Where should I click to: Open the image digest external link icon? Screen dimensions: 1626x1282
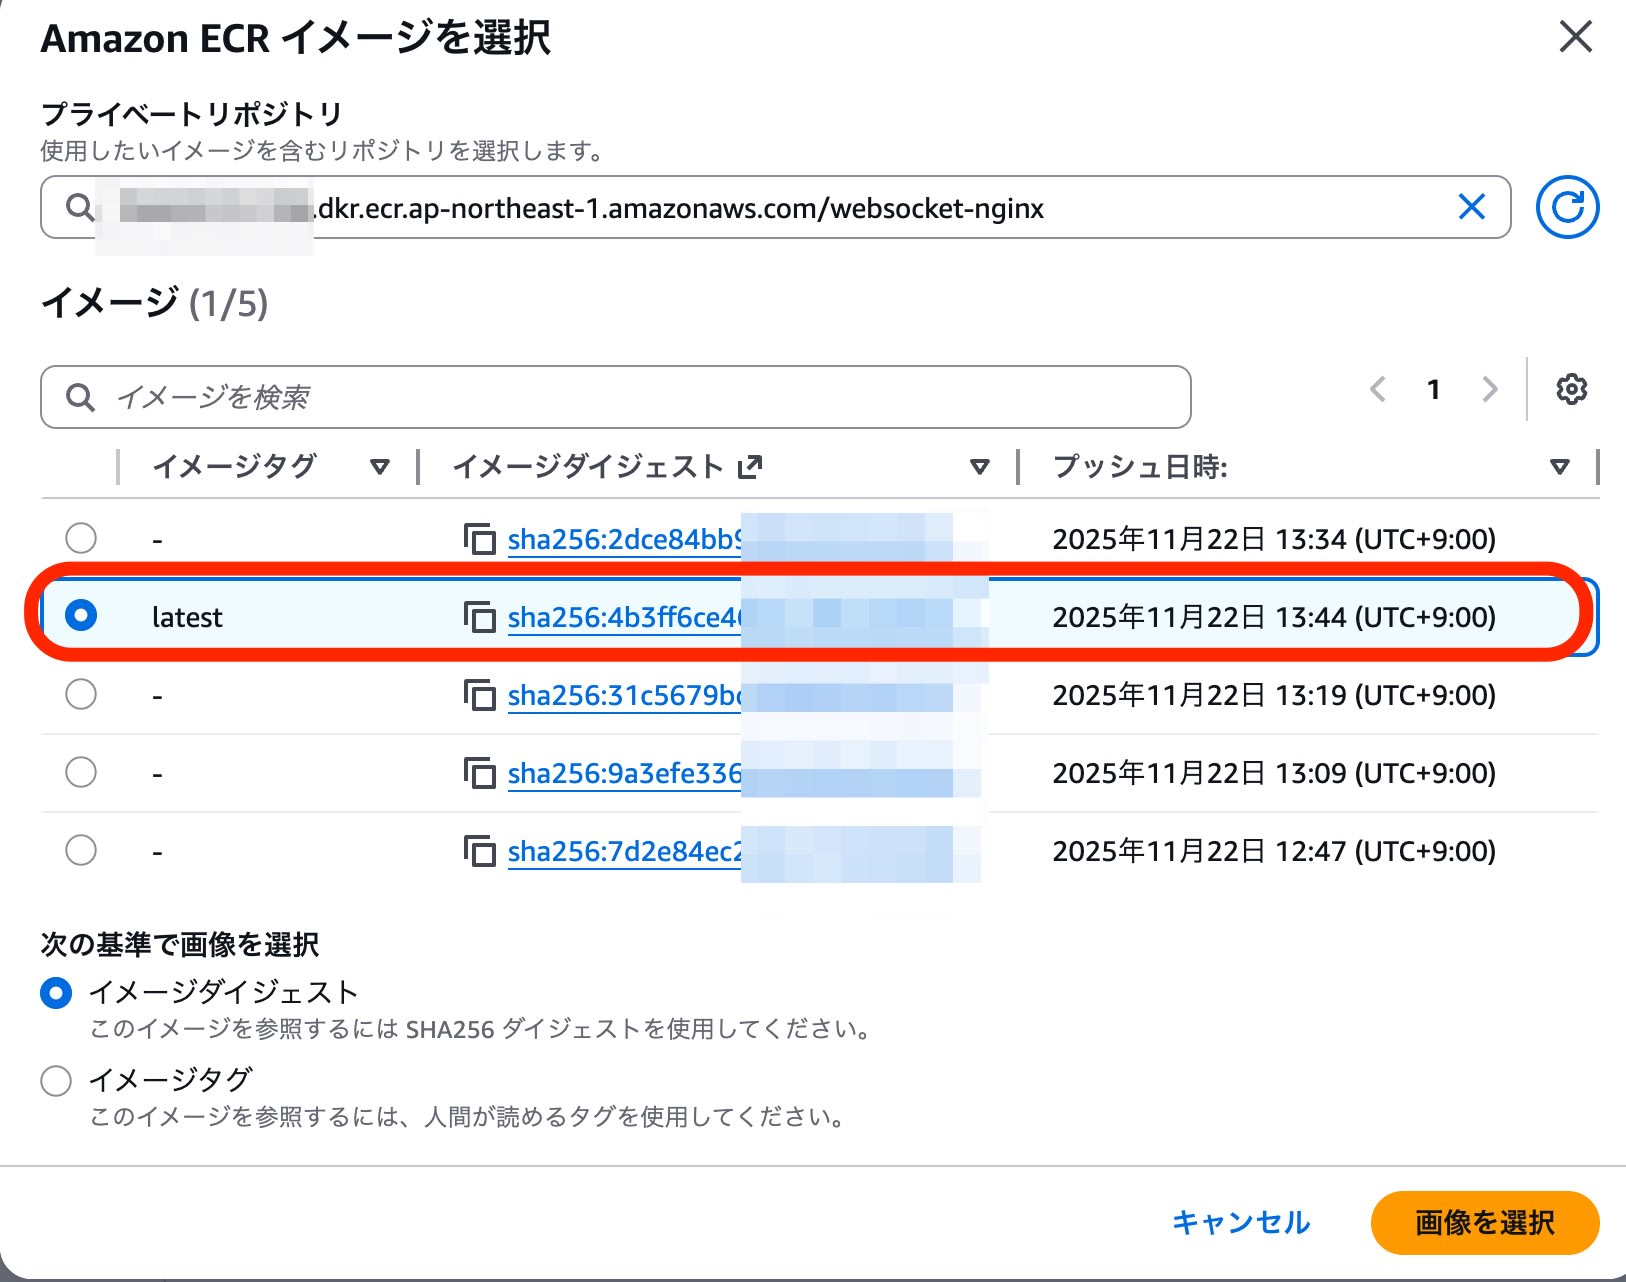[750, 466]
